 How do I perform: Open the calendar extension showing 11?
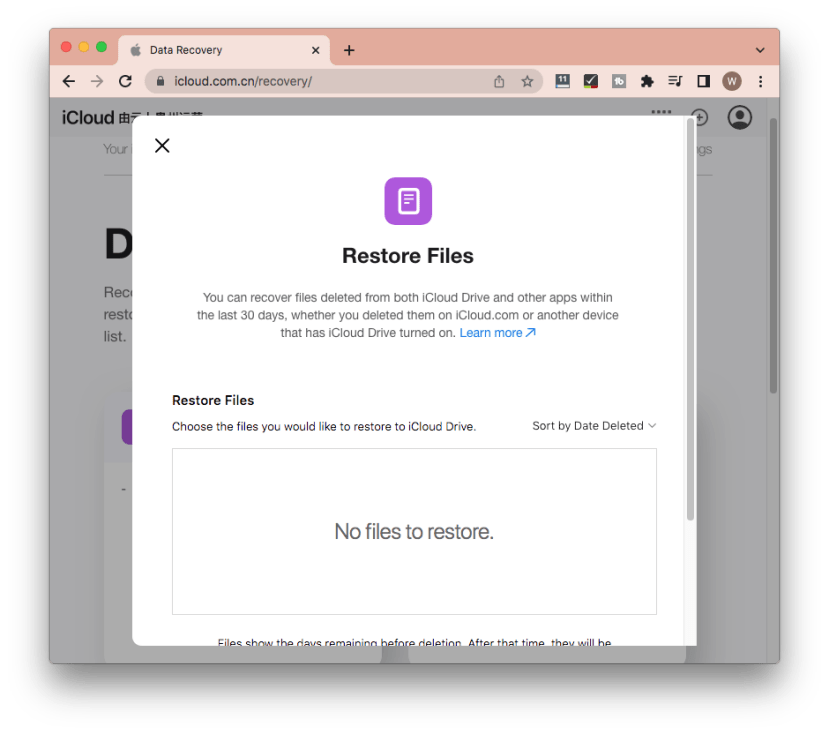(562, 81)
